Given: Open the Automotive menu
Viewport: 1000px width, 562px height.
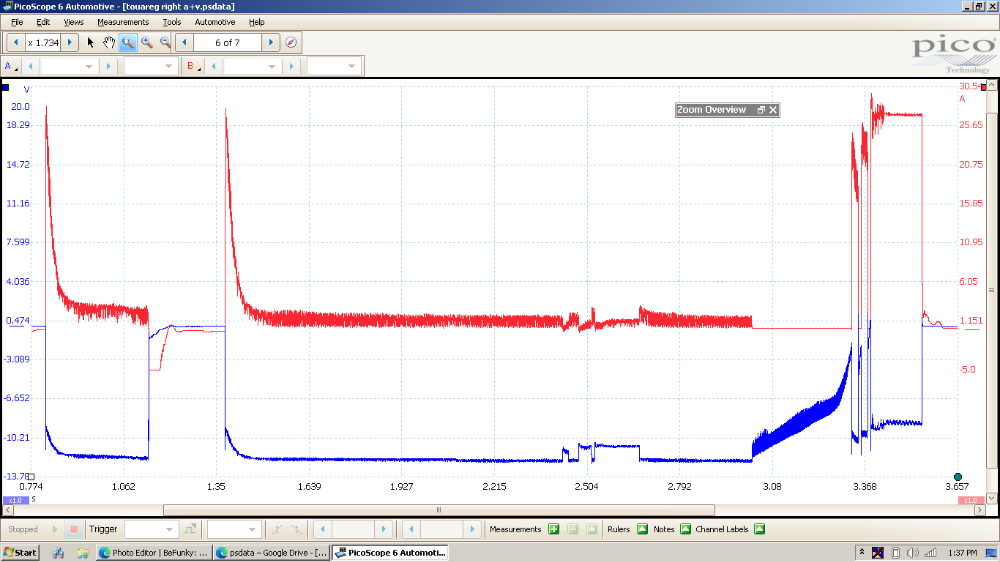Looking at the screenshot, I should point(215,22).
